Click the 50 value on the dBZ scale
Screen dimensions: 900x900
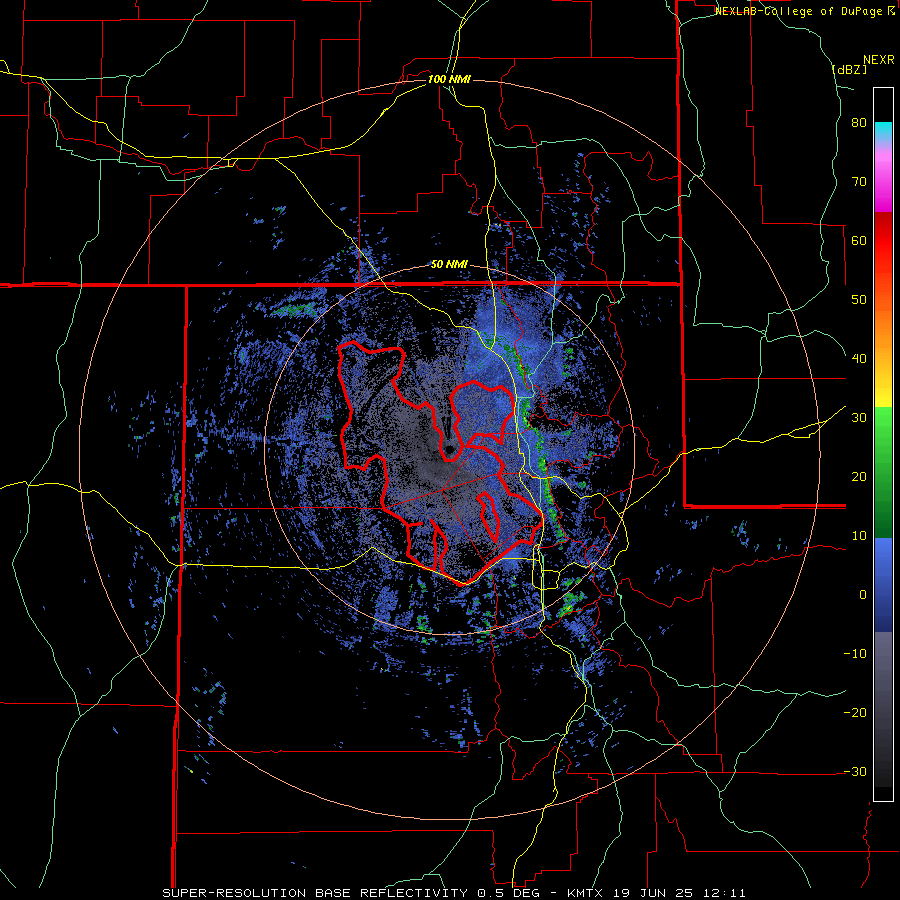pyautogui.click(x=859, y=300)
